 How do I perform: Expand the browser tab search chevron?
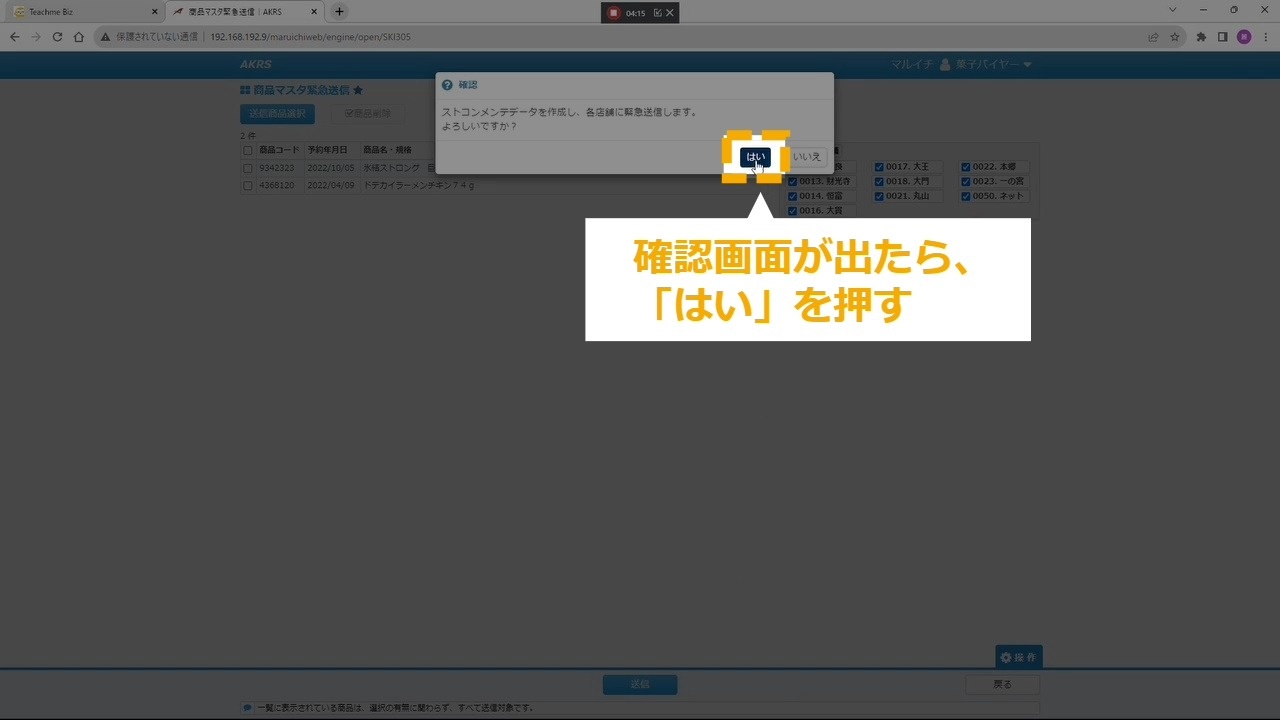1172,10
